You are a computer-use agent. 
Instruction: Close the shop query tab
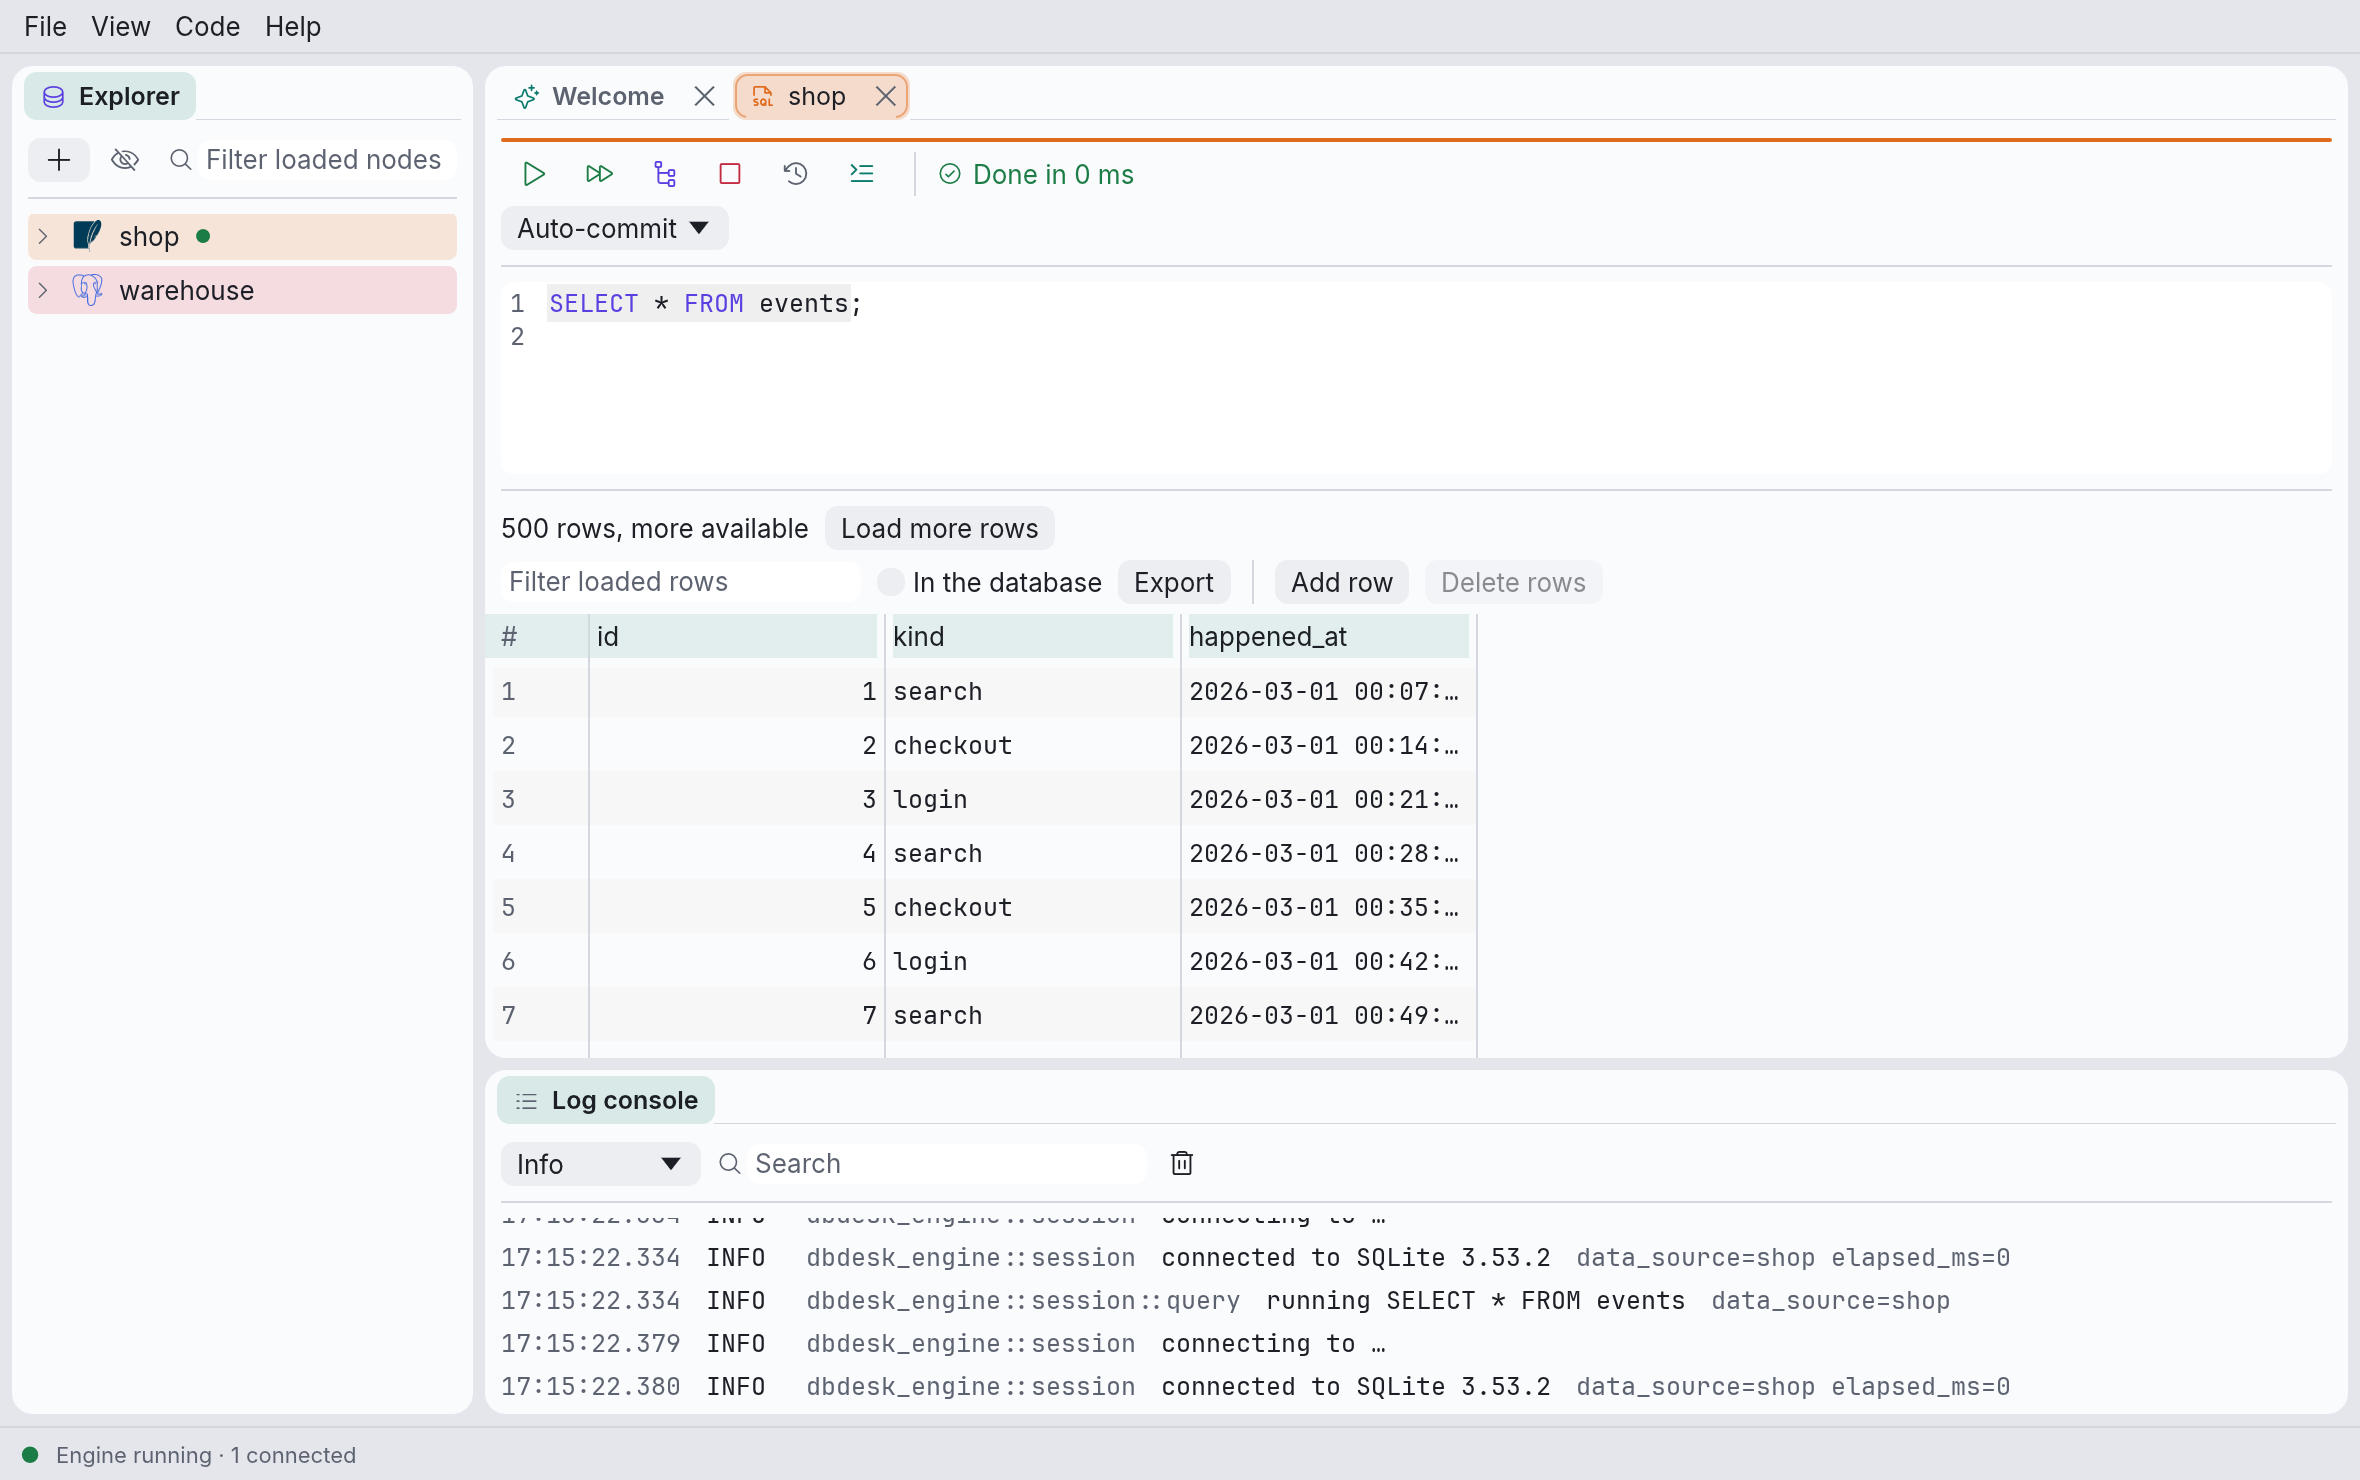[x=885, y=96]
